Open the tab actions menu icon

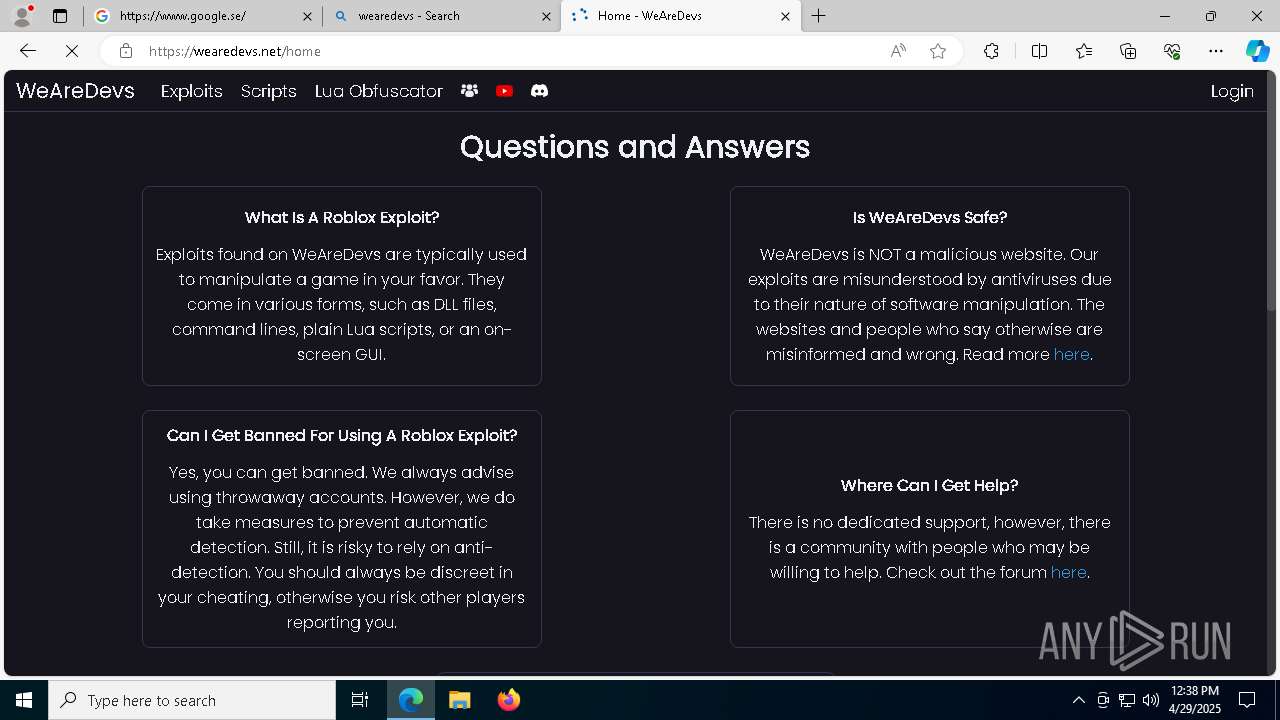(x=60, y=16)
